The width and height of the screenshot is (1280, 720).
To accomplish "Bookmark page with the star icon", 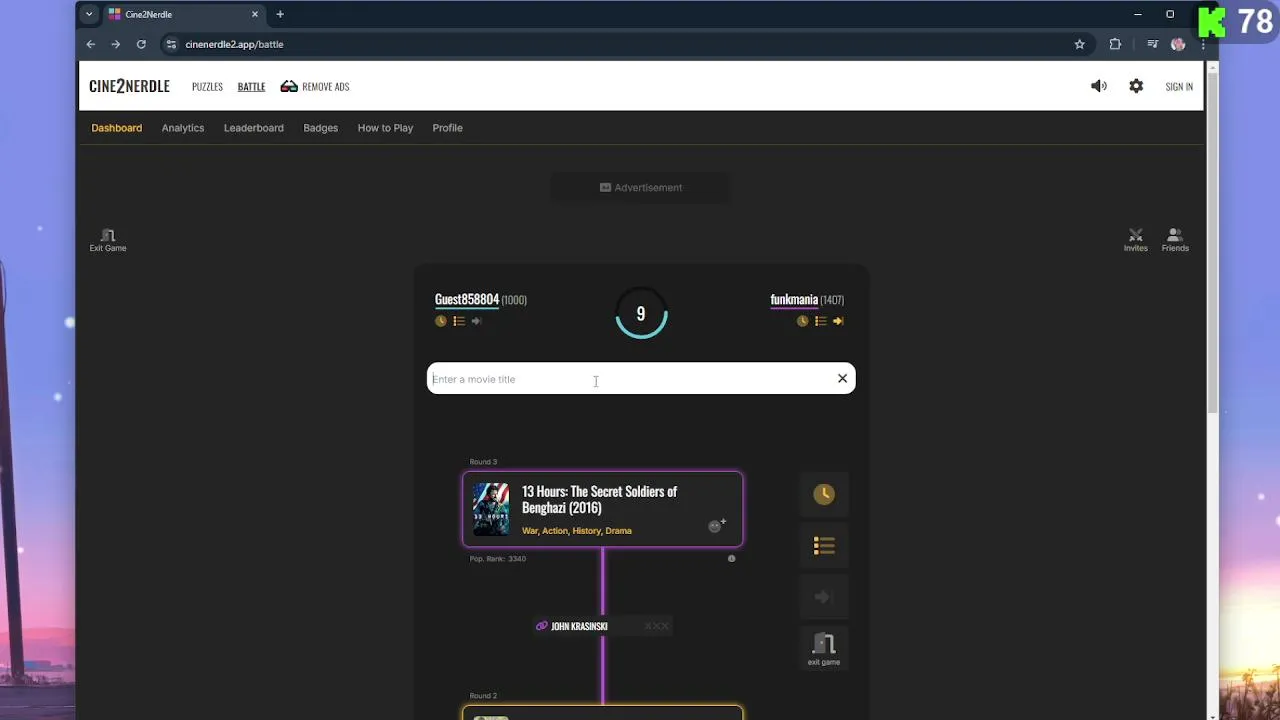I will [x=1080, y=44].
